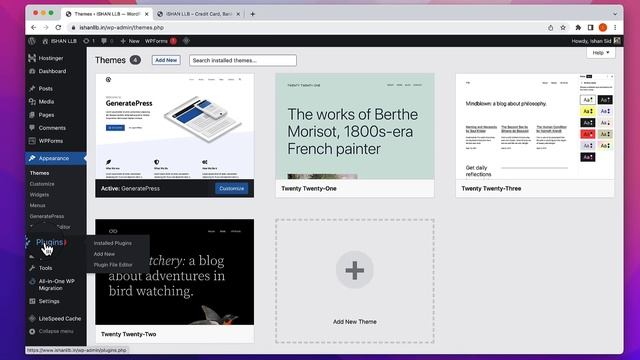This screenshot has width=640, height=360.
Task: Close the Credit Card browser tab
Action: click(238, 14)
